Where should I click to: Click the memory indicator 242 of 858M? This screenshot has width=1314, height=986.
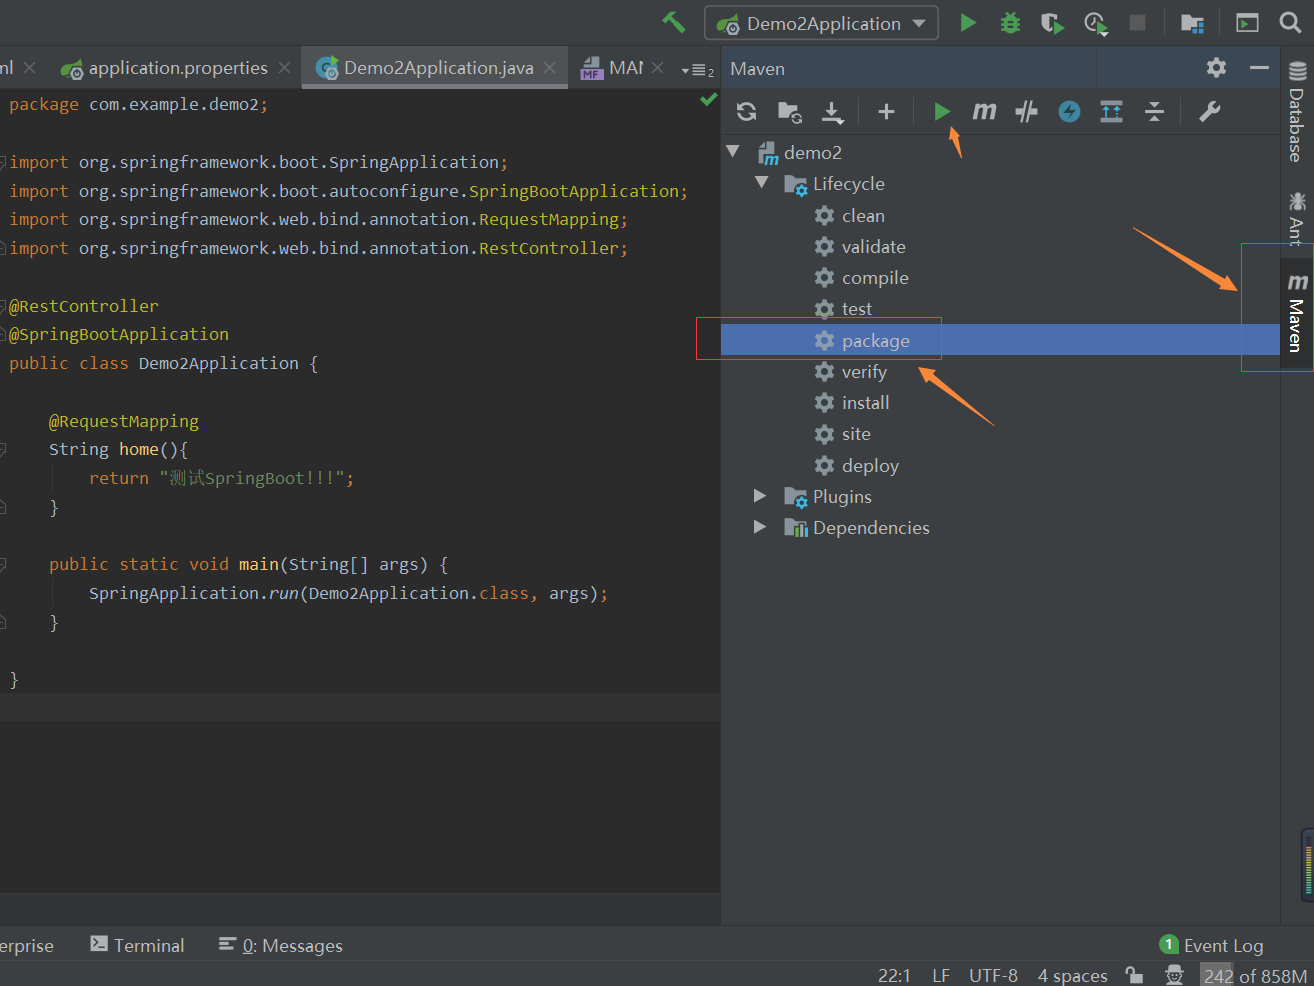tap(1255, 975)
